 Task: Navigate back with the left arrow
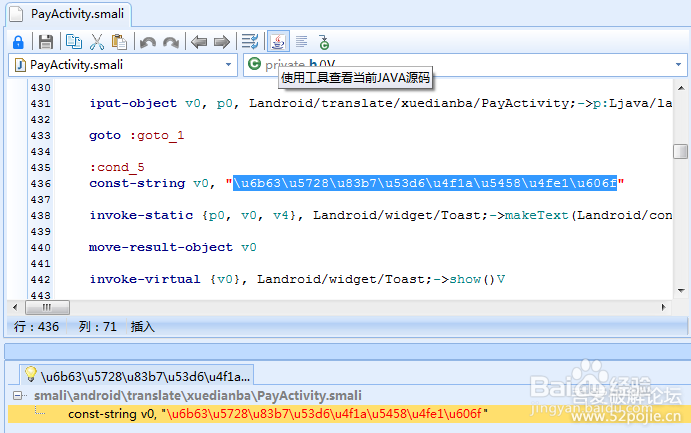click(199, 42)
